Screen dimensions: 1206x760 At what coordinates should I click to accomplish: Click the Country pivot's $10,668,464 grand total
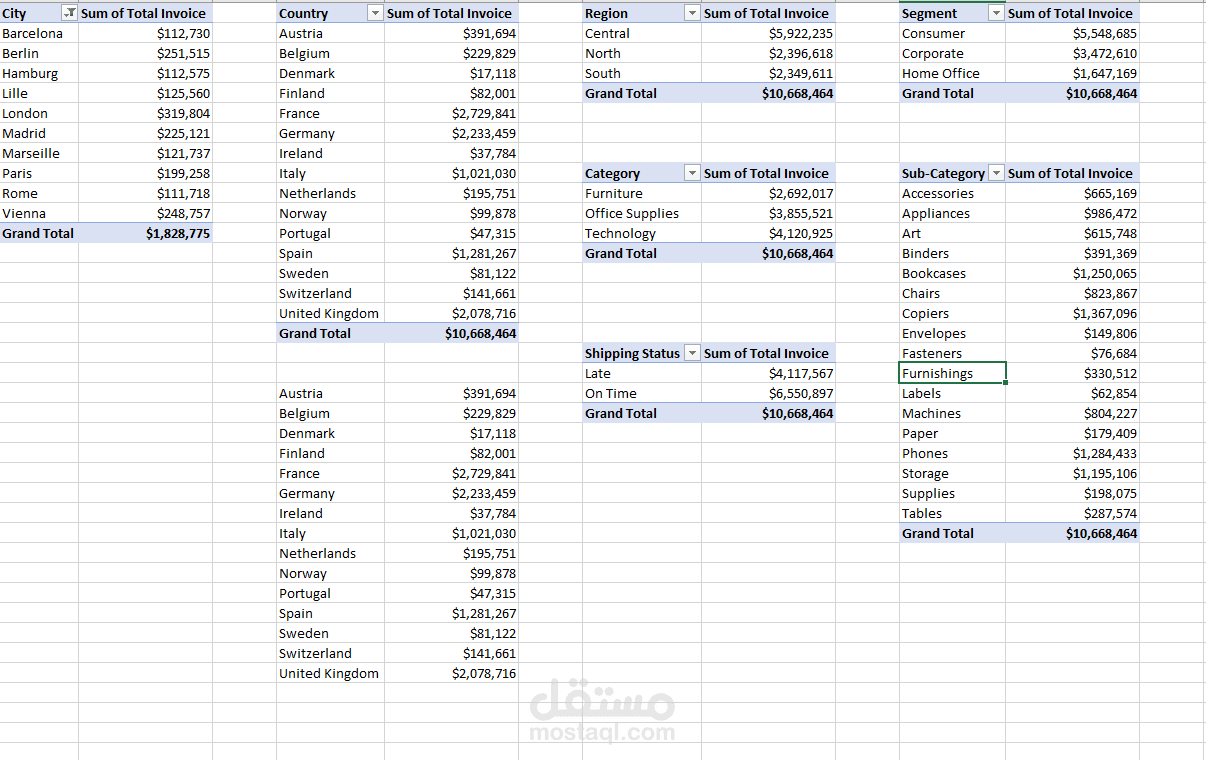pyautogui.click(x=481, y=333)
